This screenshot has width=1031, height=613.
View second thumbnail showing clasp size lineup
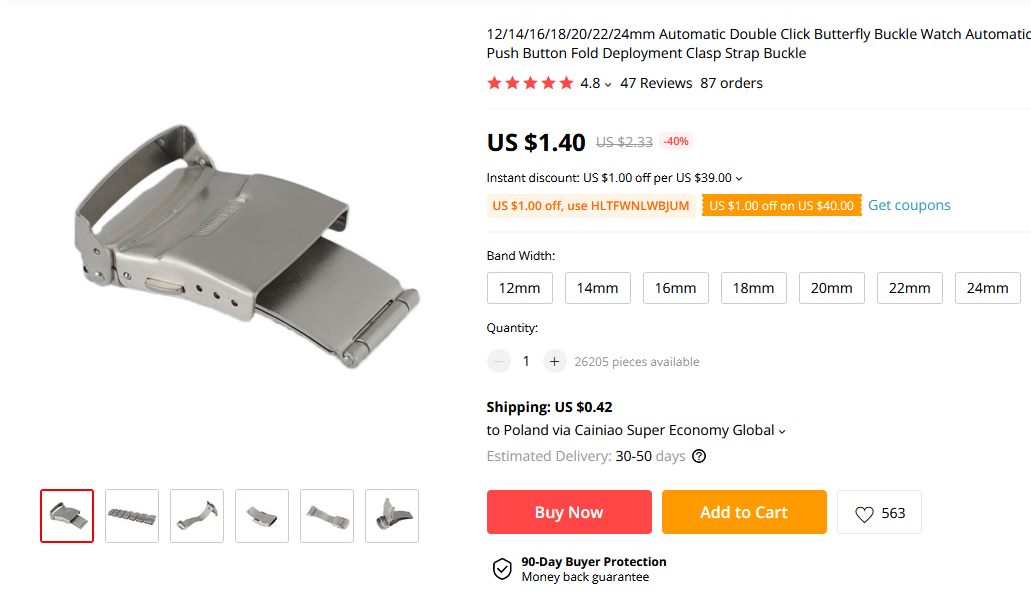click(x=132, y=516)
